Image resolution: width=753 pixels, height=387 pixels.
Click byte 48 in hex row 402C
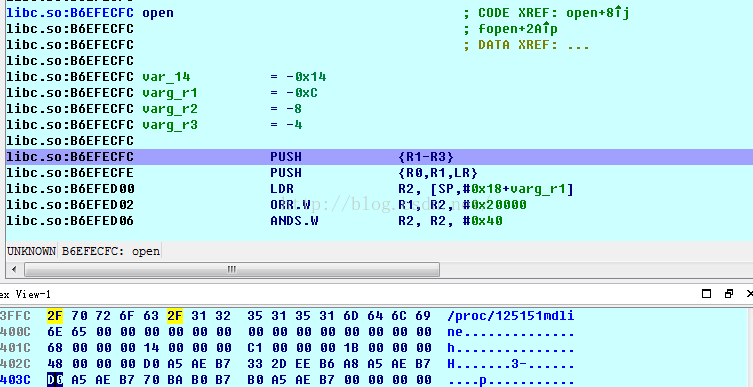(55, 363)
